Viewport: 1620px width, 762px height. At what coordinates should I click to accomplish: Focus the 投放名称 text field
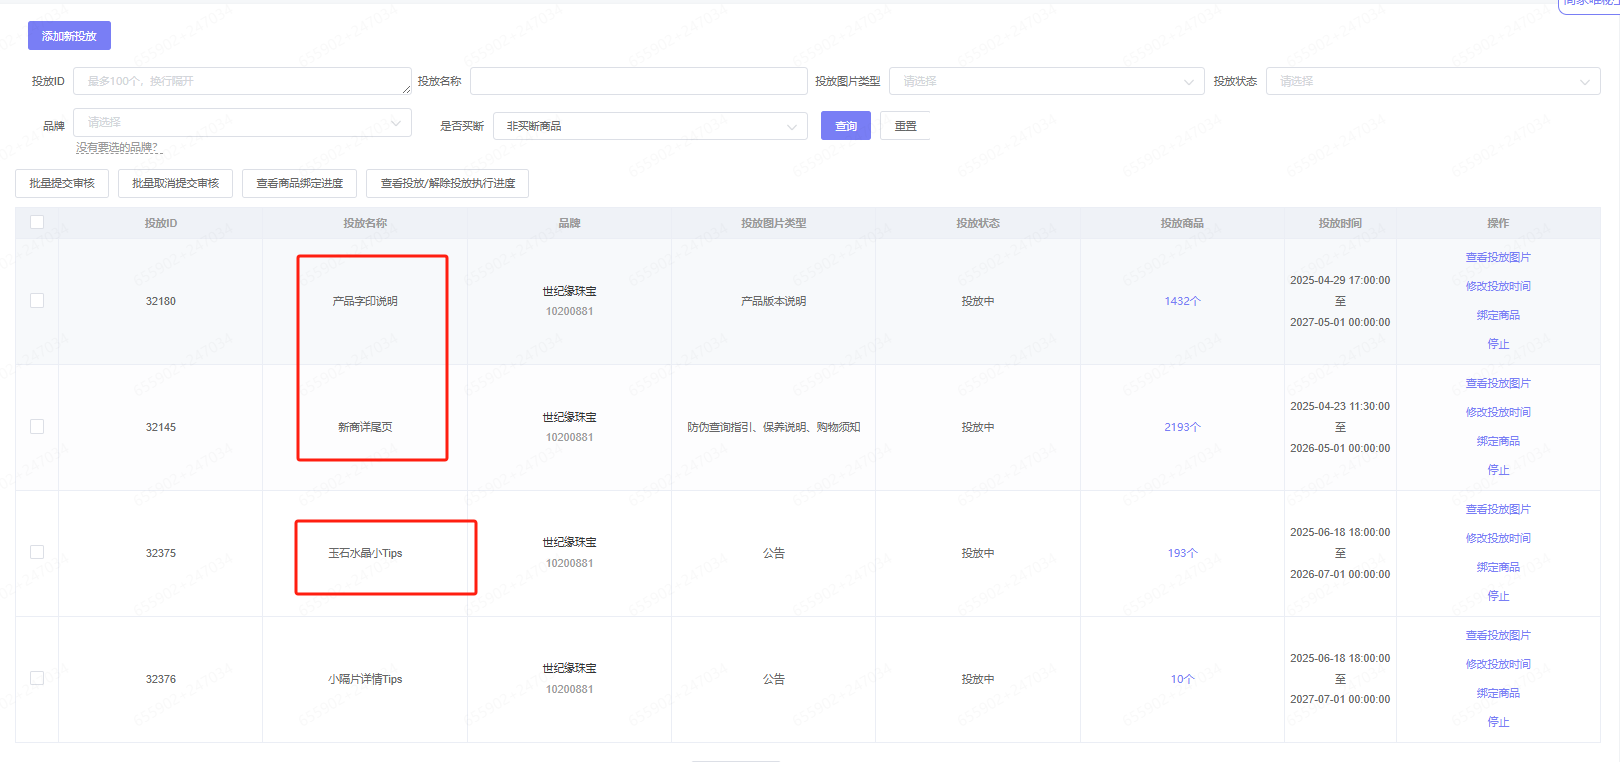pyautogui.click(x=638, y=81)
